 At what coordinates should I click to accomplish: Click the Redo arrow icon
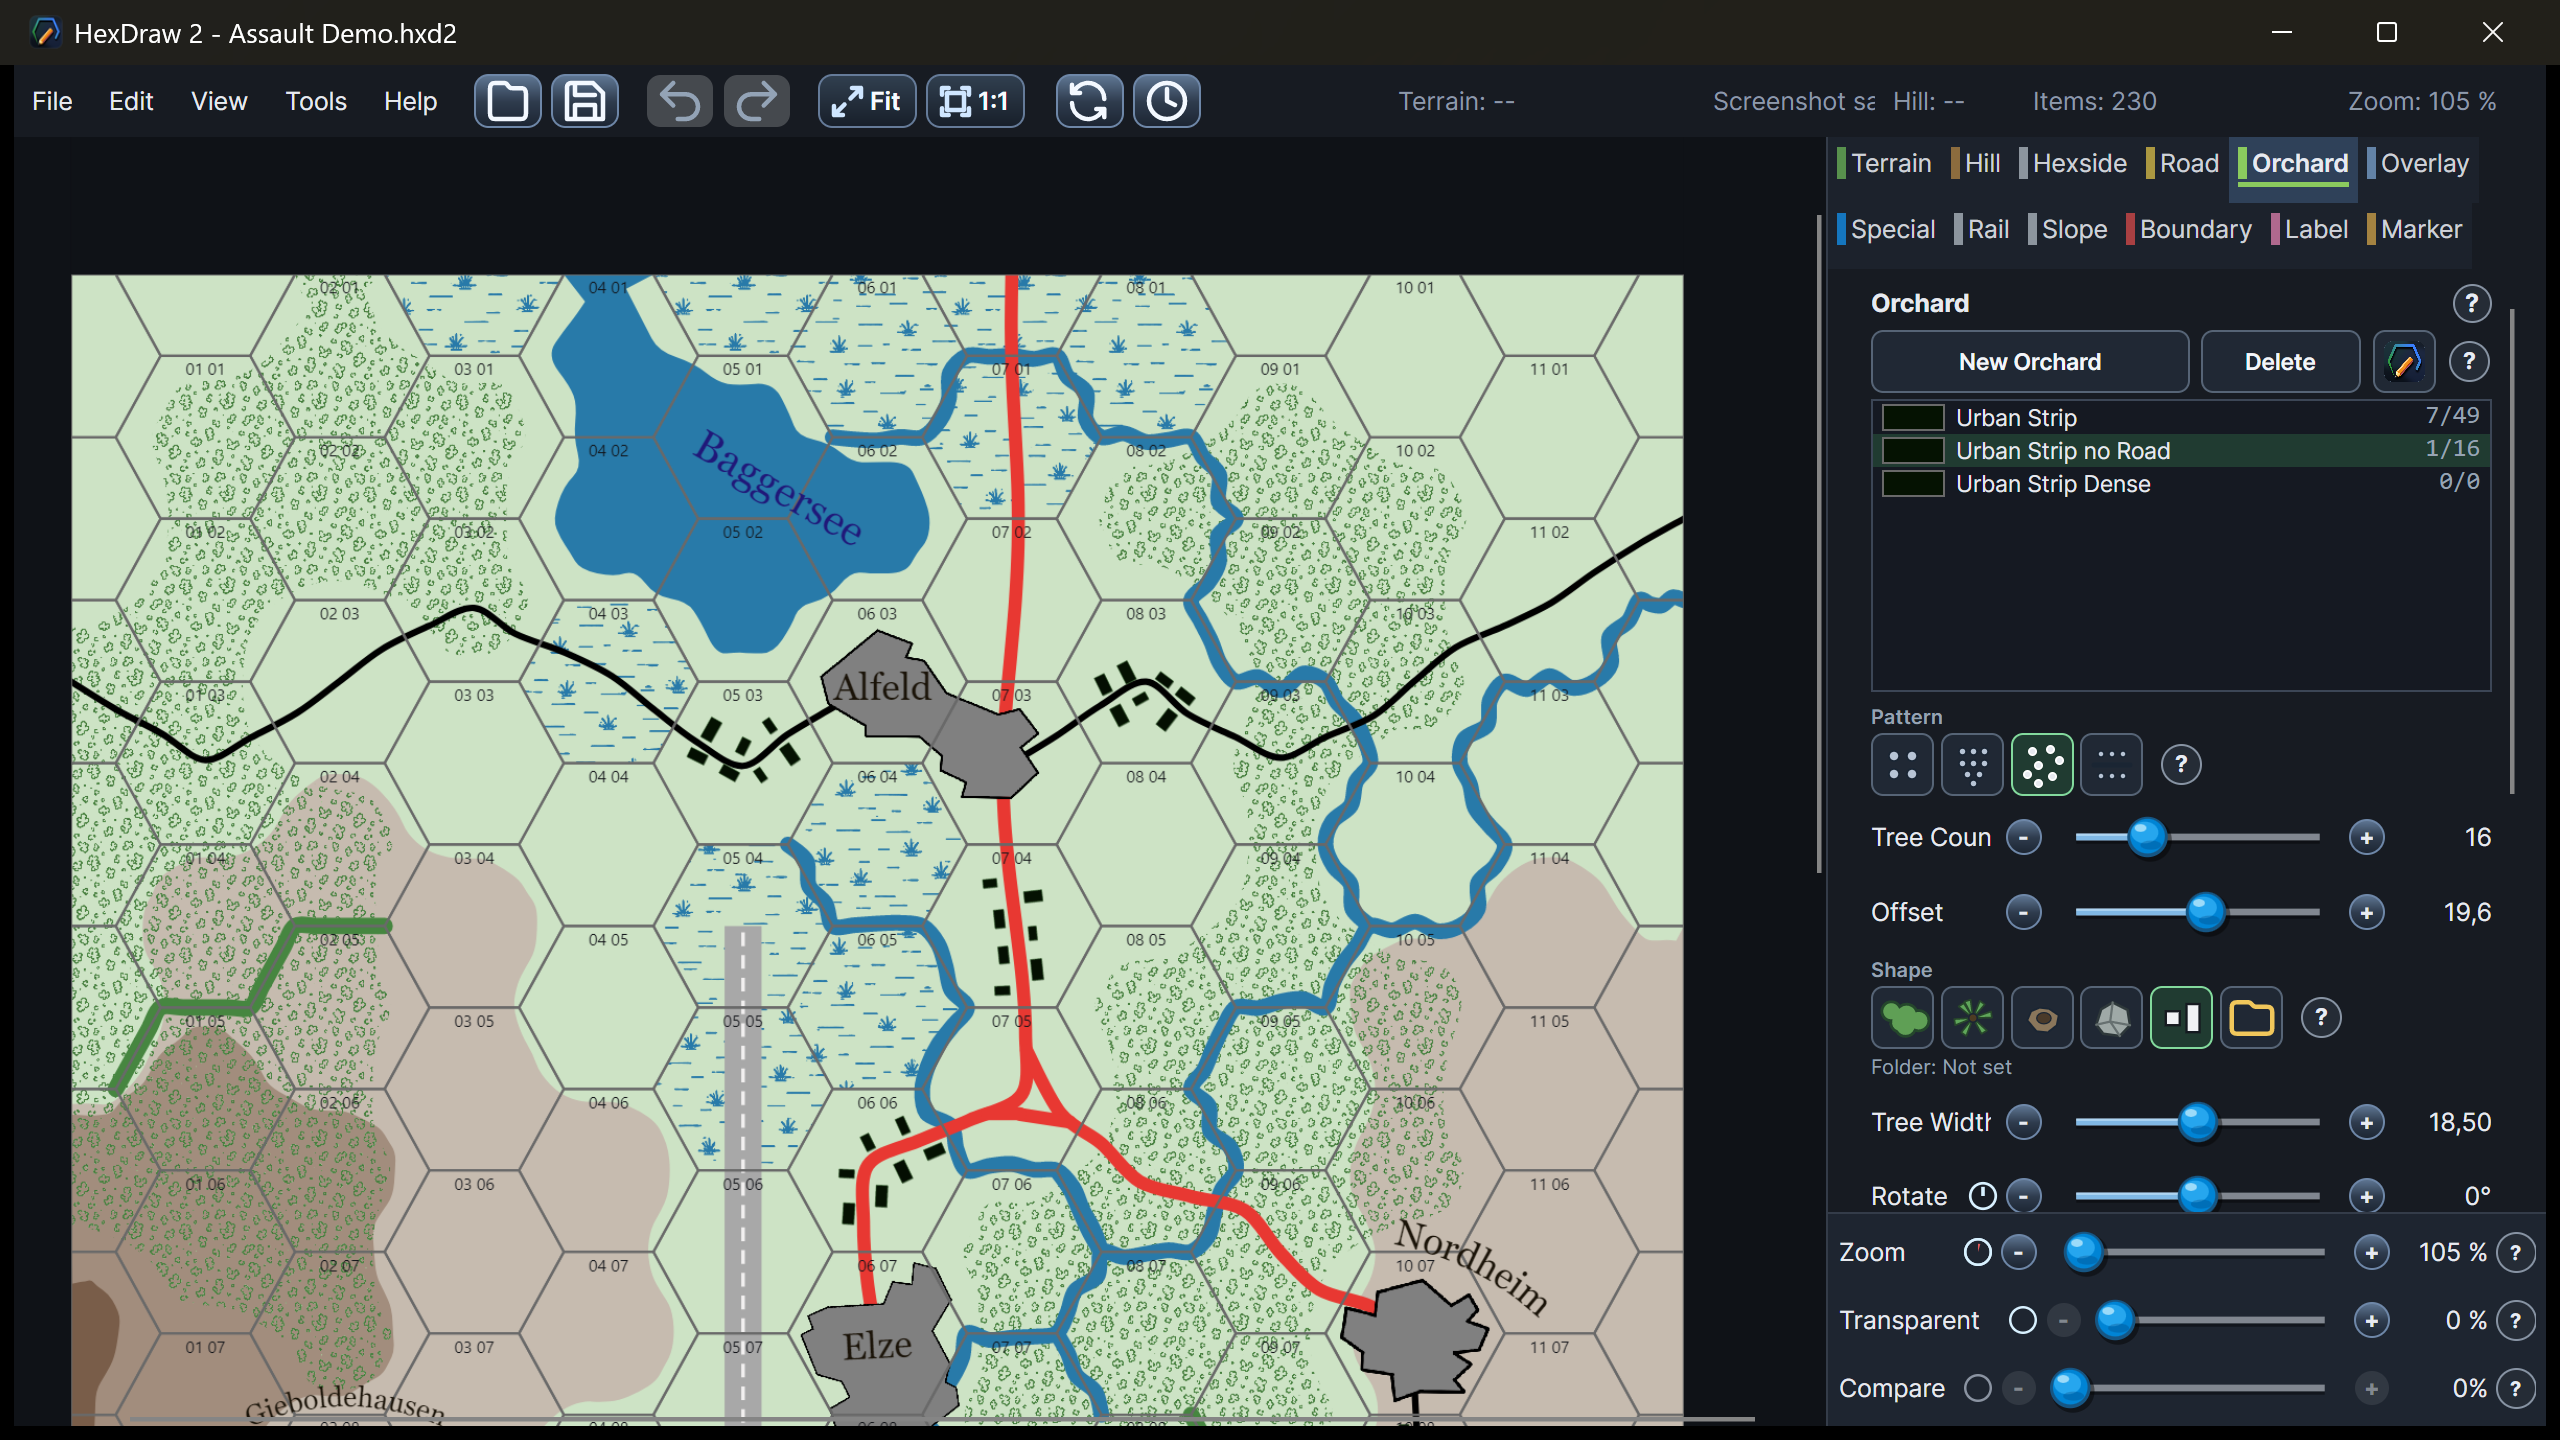pos(757,101)
